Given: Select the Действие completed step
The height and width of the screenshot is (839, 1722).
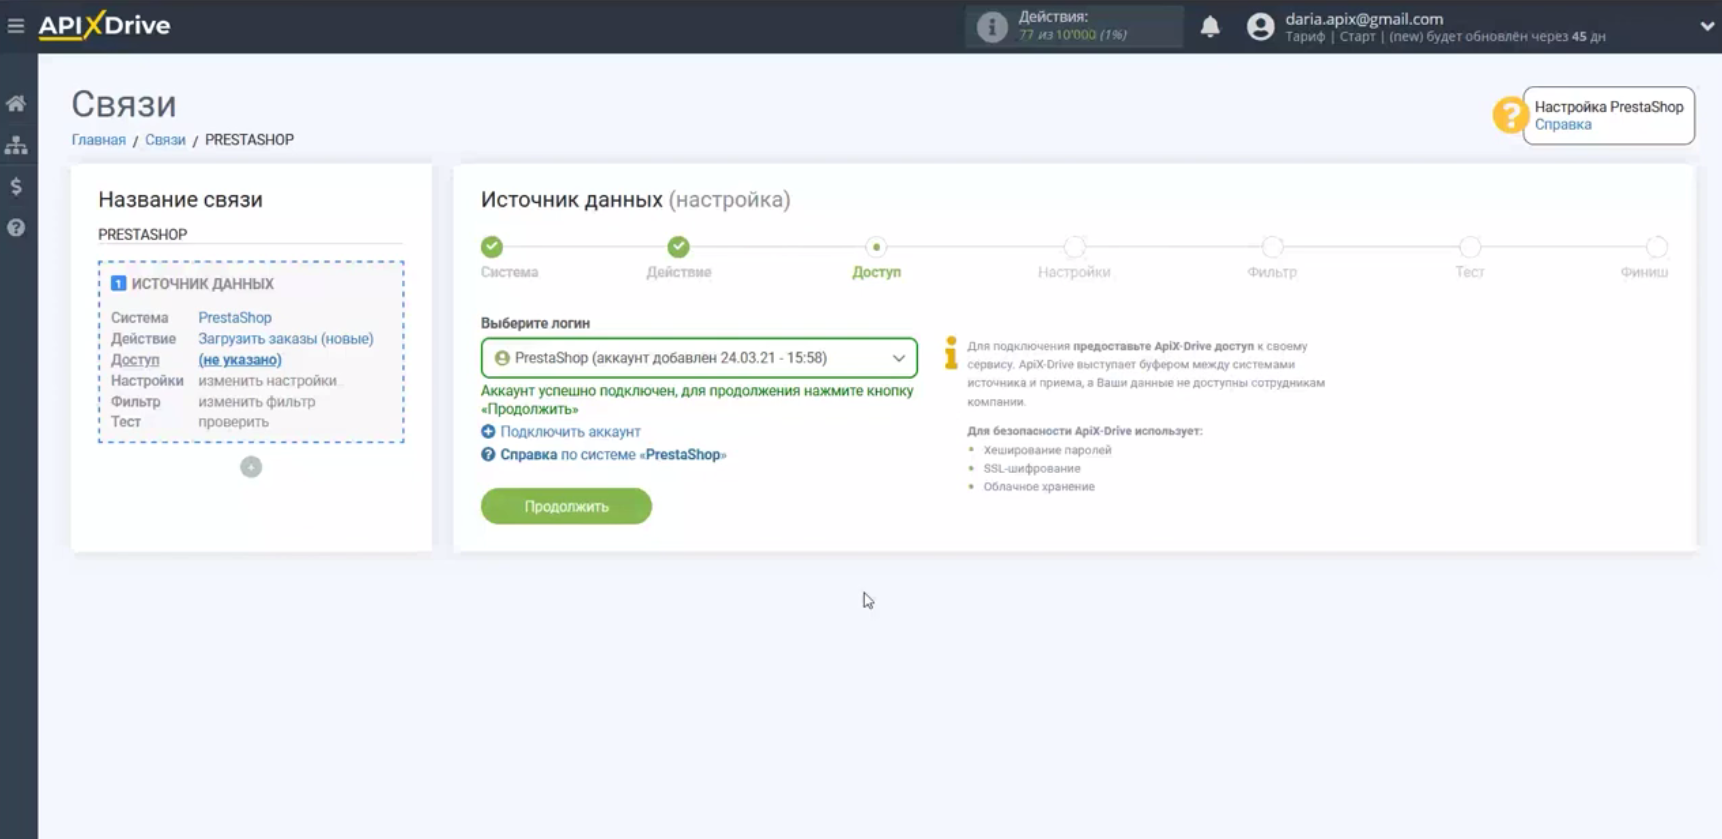Looking at the screenshot, I should pos(678,246).
